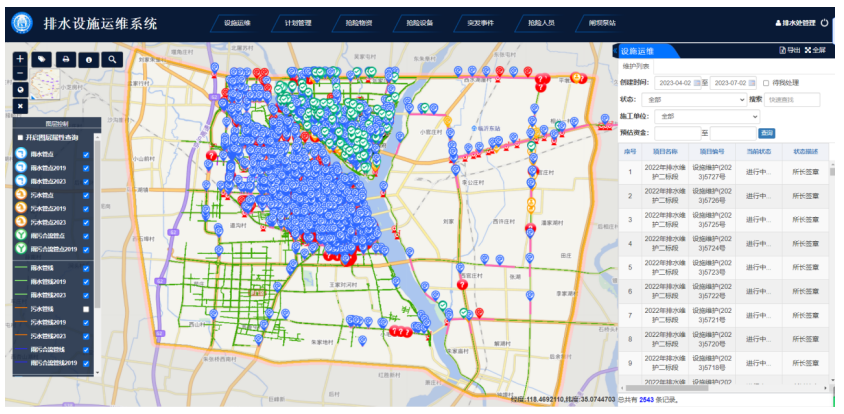Image resolution: width=844 pixels, height=414 pixels.
Task: Open the 抢险物资 top menu
Action: tap(360, 23)
